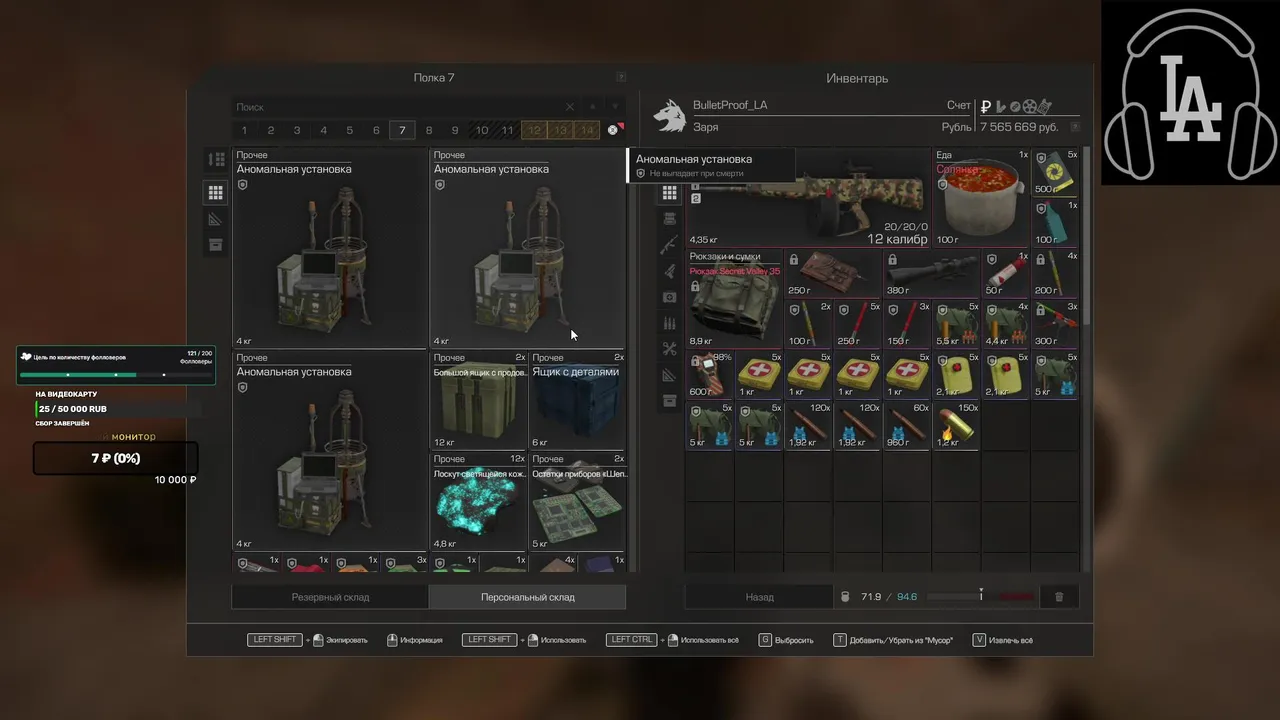Image resolution: width=1280 pixels, height=720 pixels.
Task: Click the BulletProof_LA player name
Action: [x=730, y=105]
